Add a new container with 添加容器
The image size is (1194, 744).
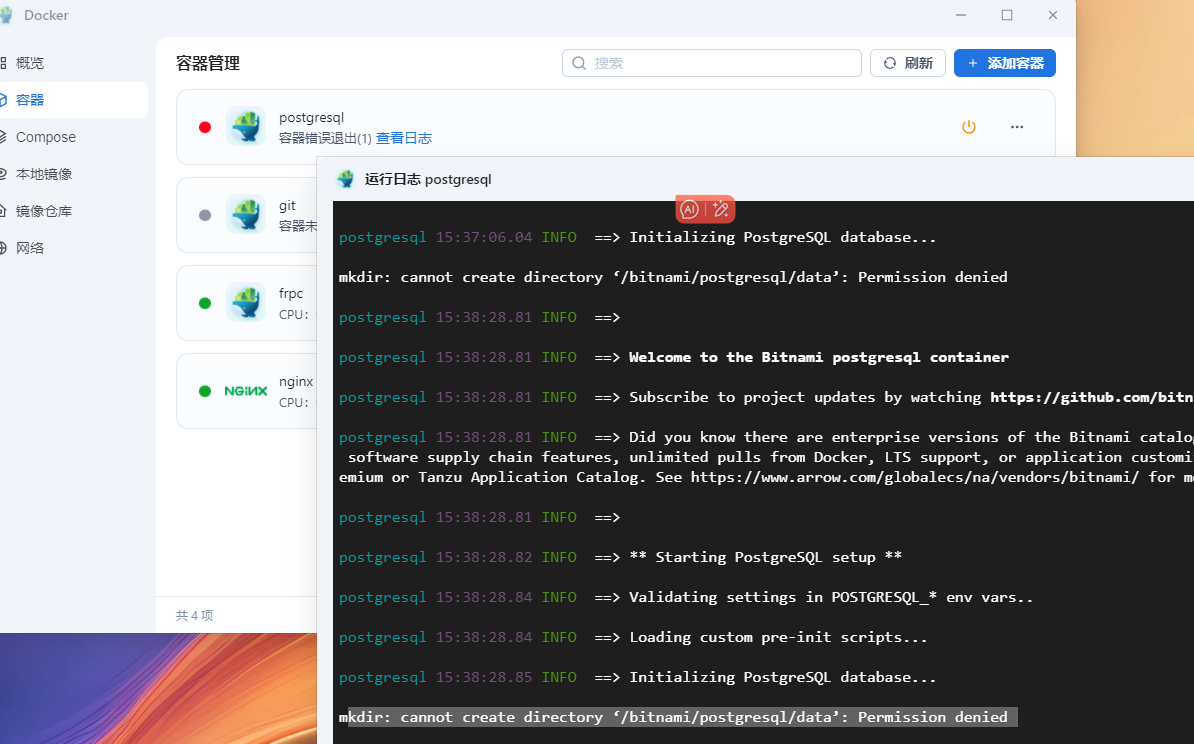click(1004, 63)
